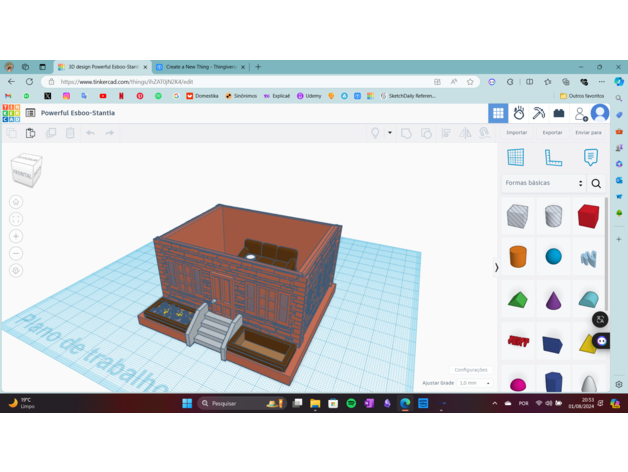Click the Importar button

tap(516, 132)
